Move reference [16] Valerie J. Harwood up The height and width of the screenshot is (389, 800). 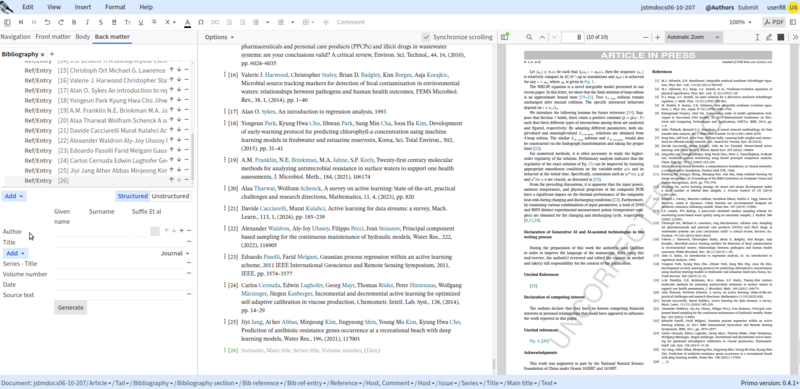pyautogui.click(x=172, y=80)
